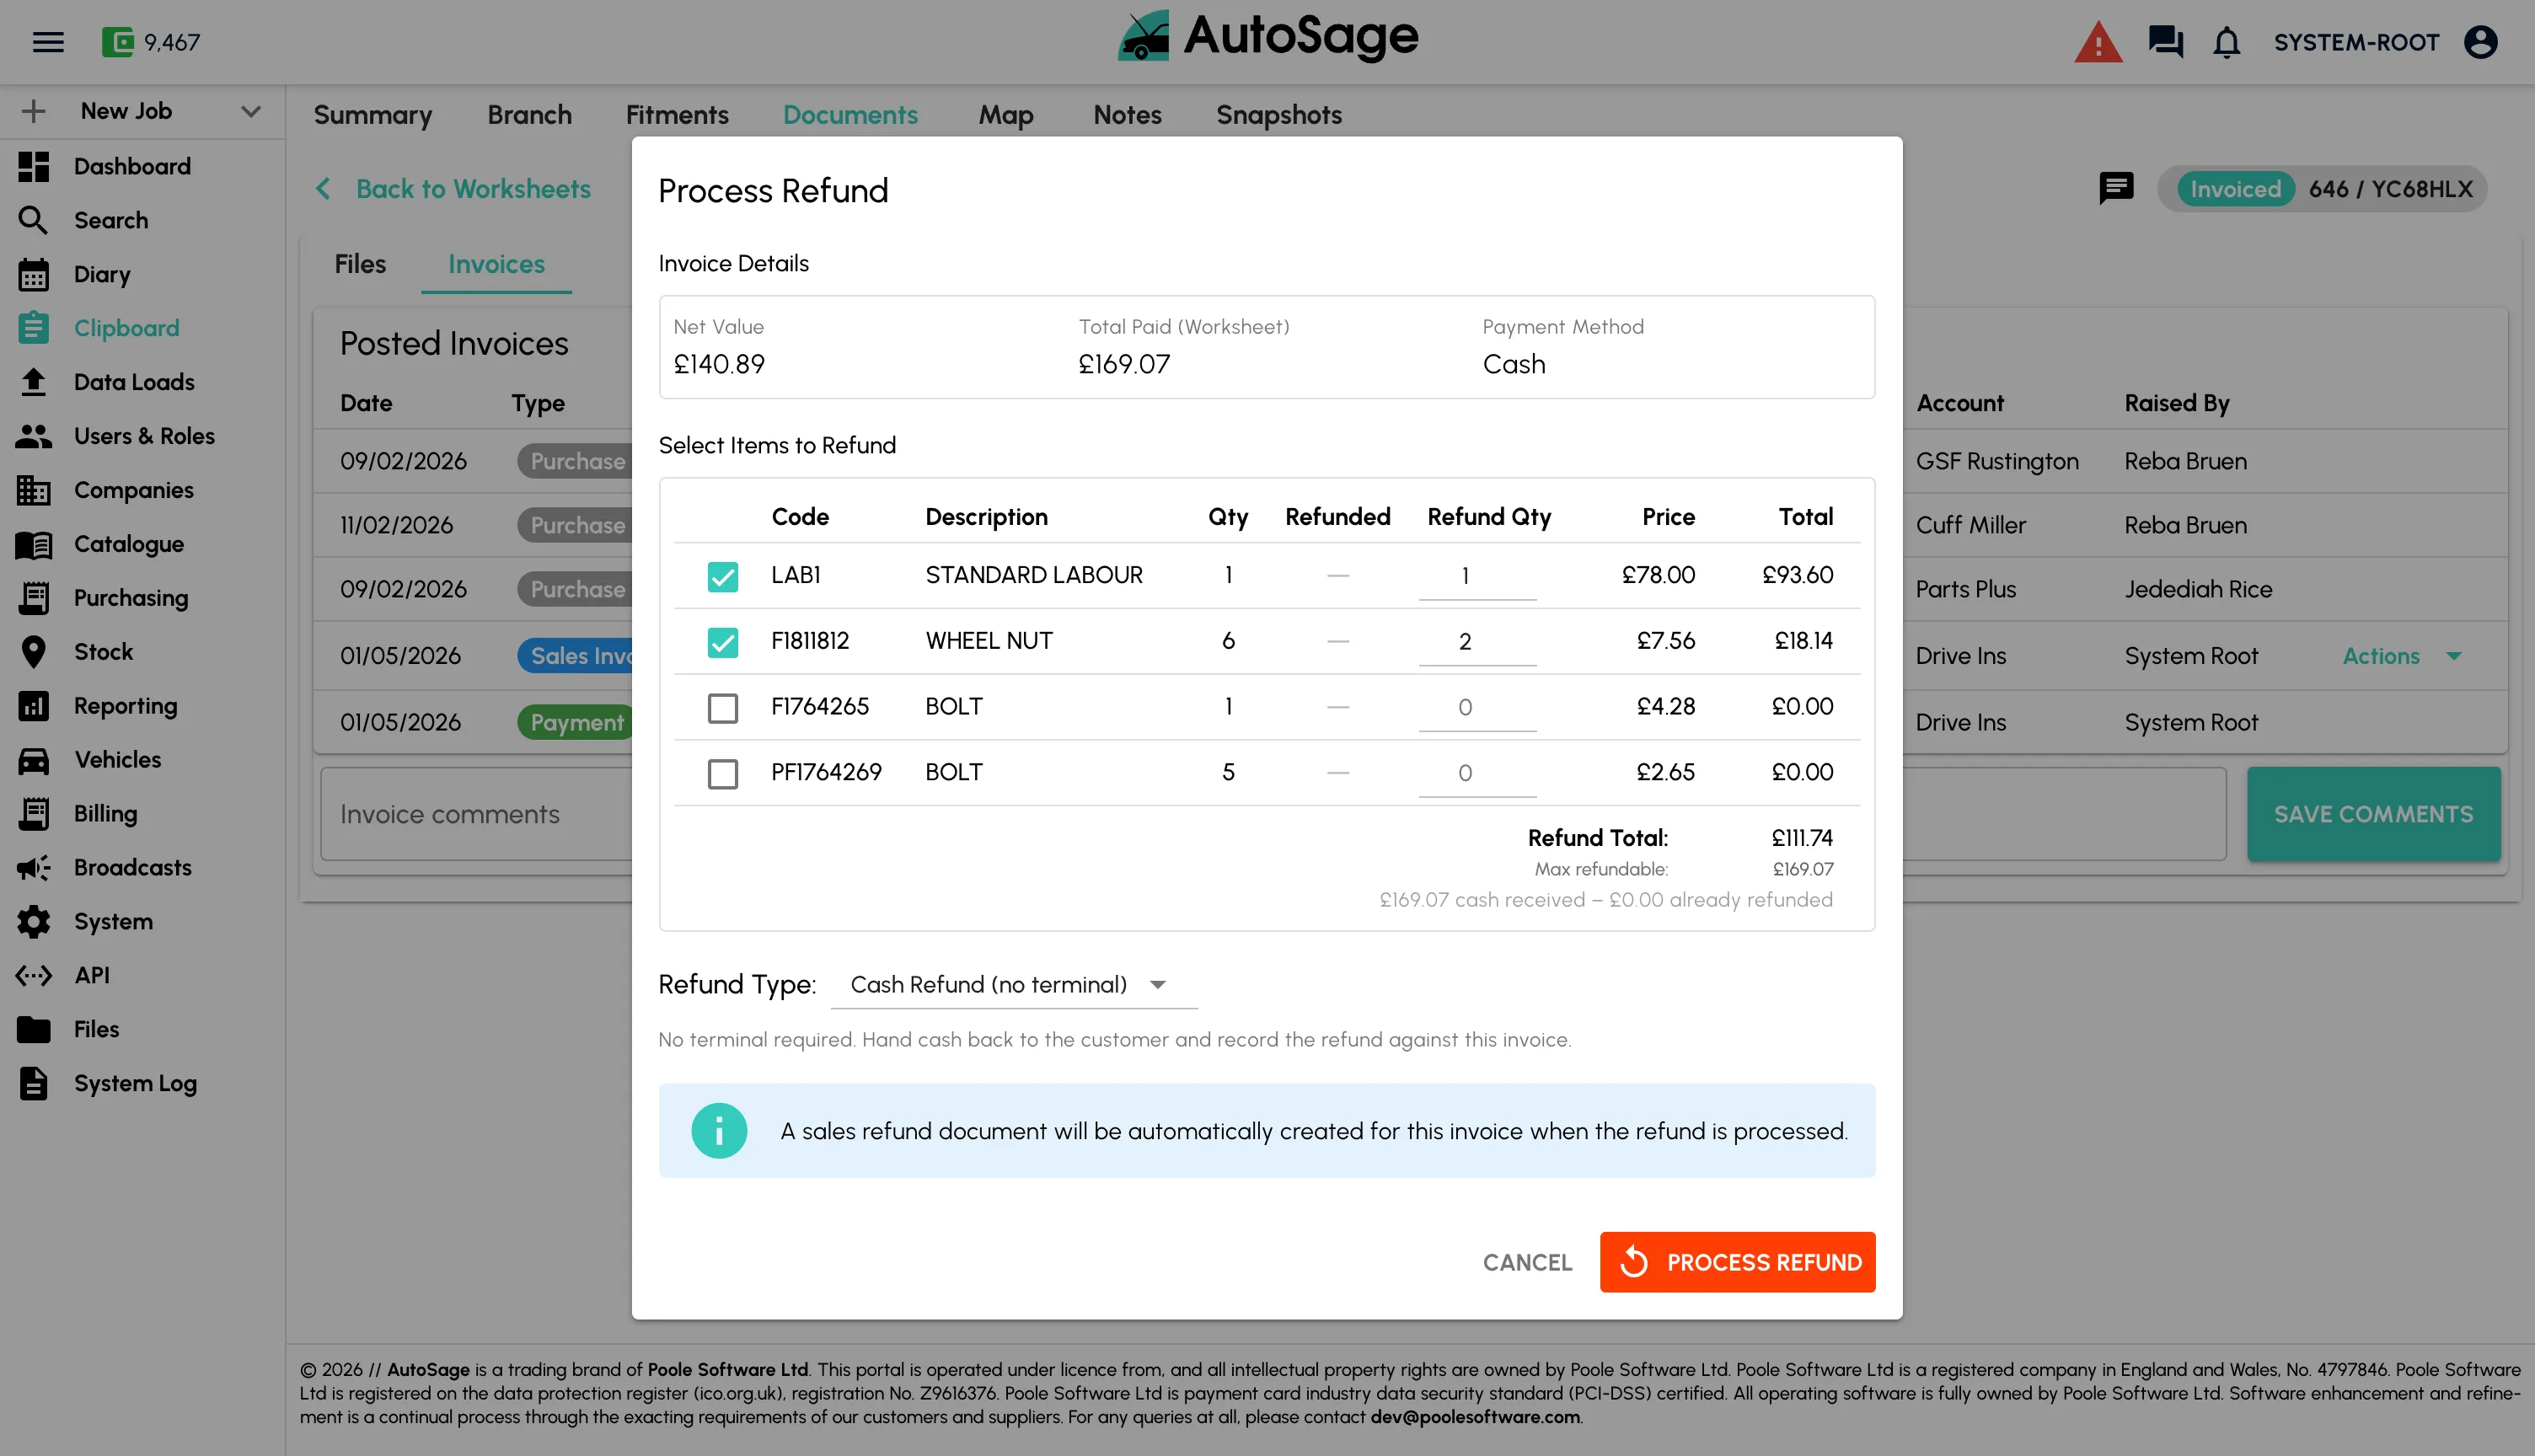Click the Vehicles car icon
Screen dimensions: 2535x1456
(34, 760)
